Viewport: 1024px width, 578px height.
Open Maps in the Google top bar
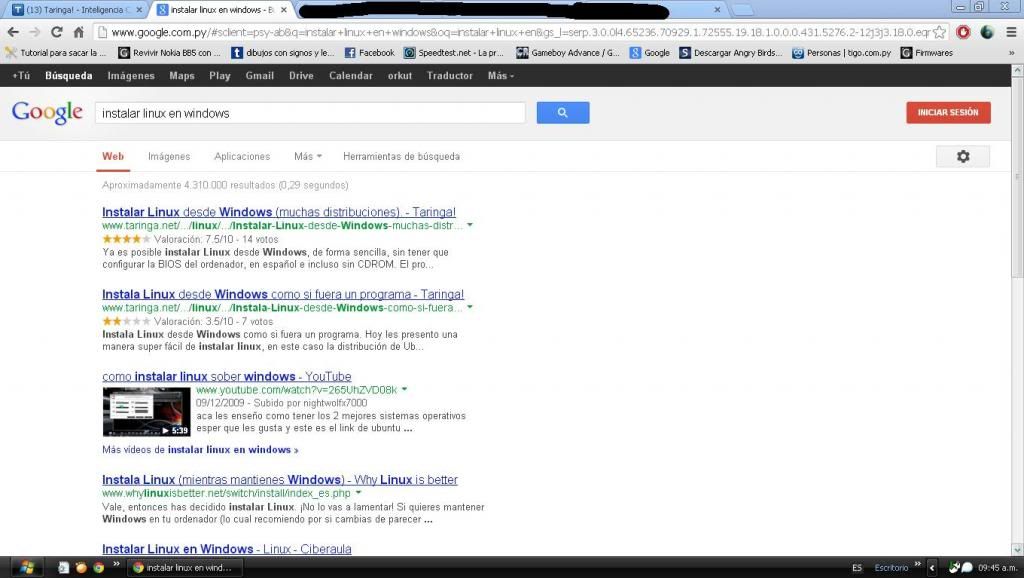[x=182, y=76]
